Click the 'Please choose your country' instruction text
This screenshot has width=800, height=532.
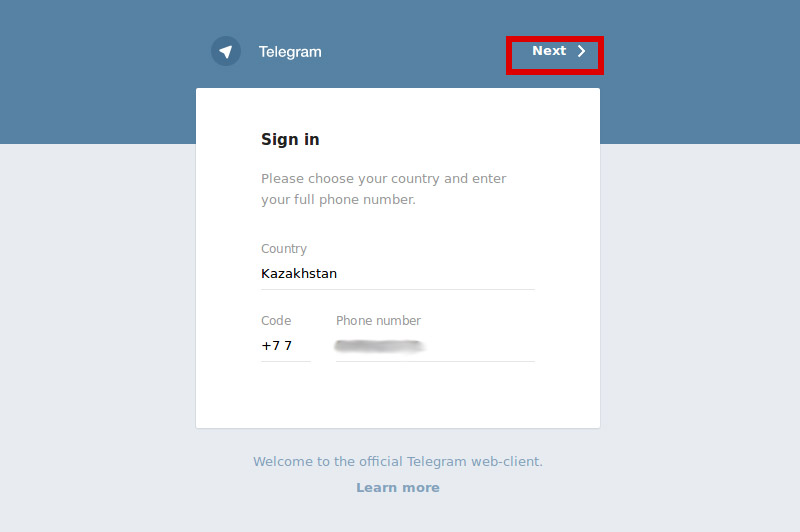[383, 189]
